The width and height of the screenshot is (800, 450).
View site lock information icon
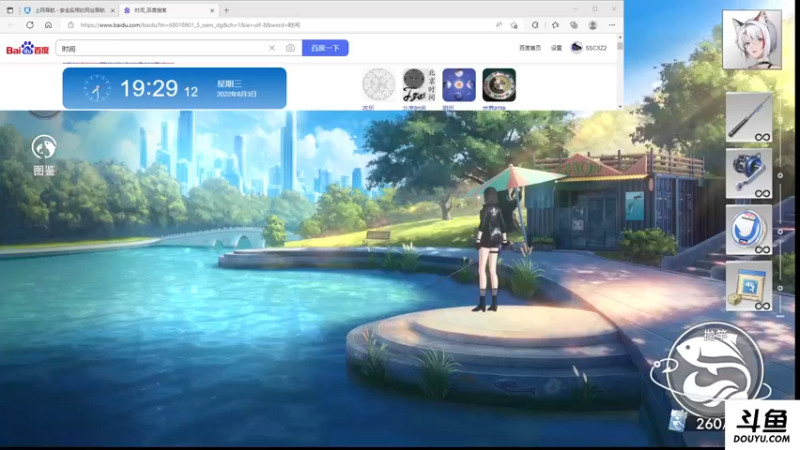[x=71, y=25]
